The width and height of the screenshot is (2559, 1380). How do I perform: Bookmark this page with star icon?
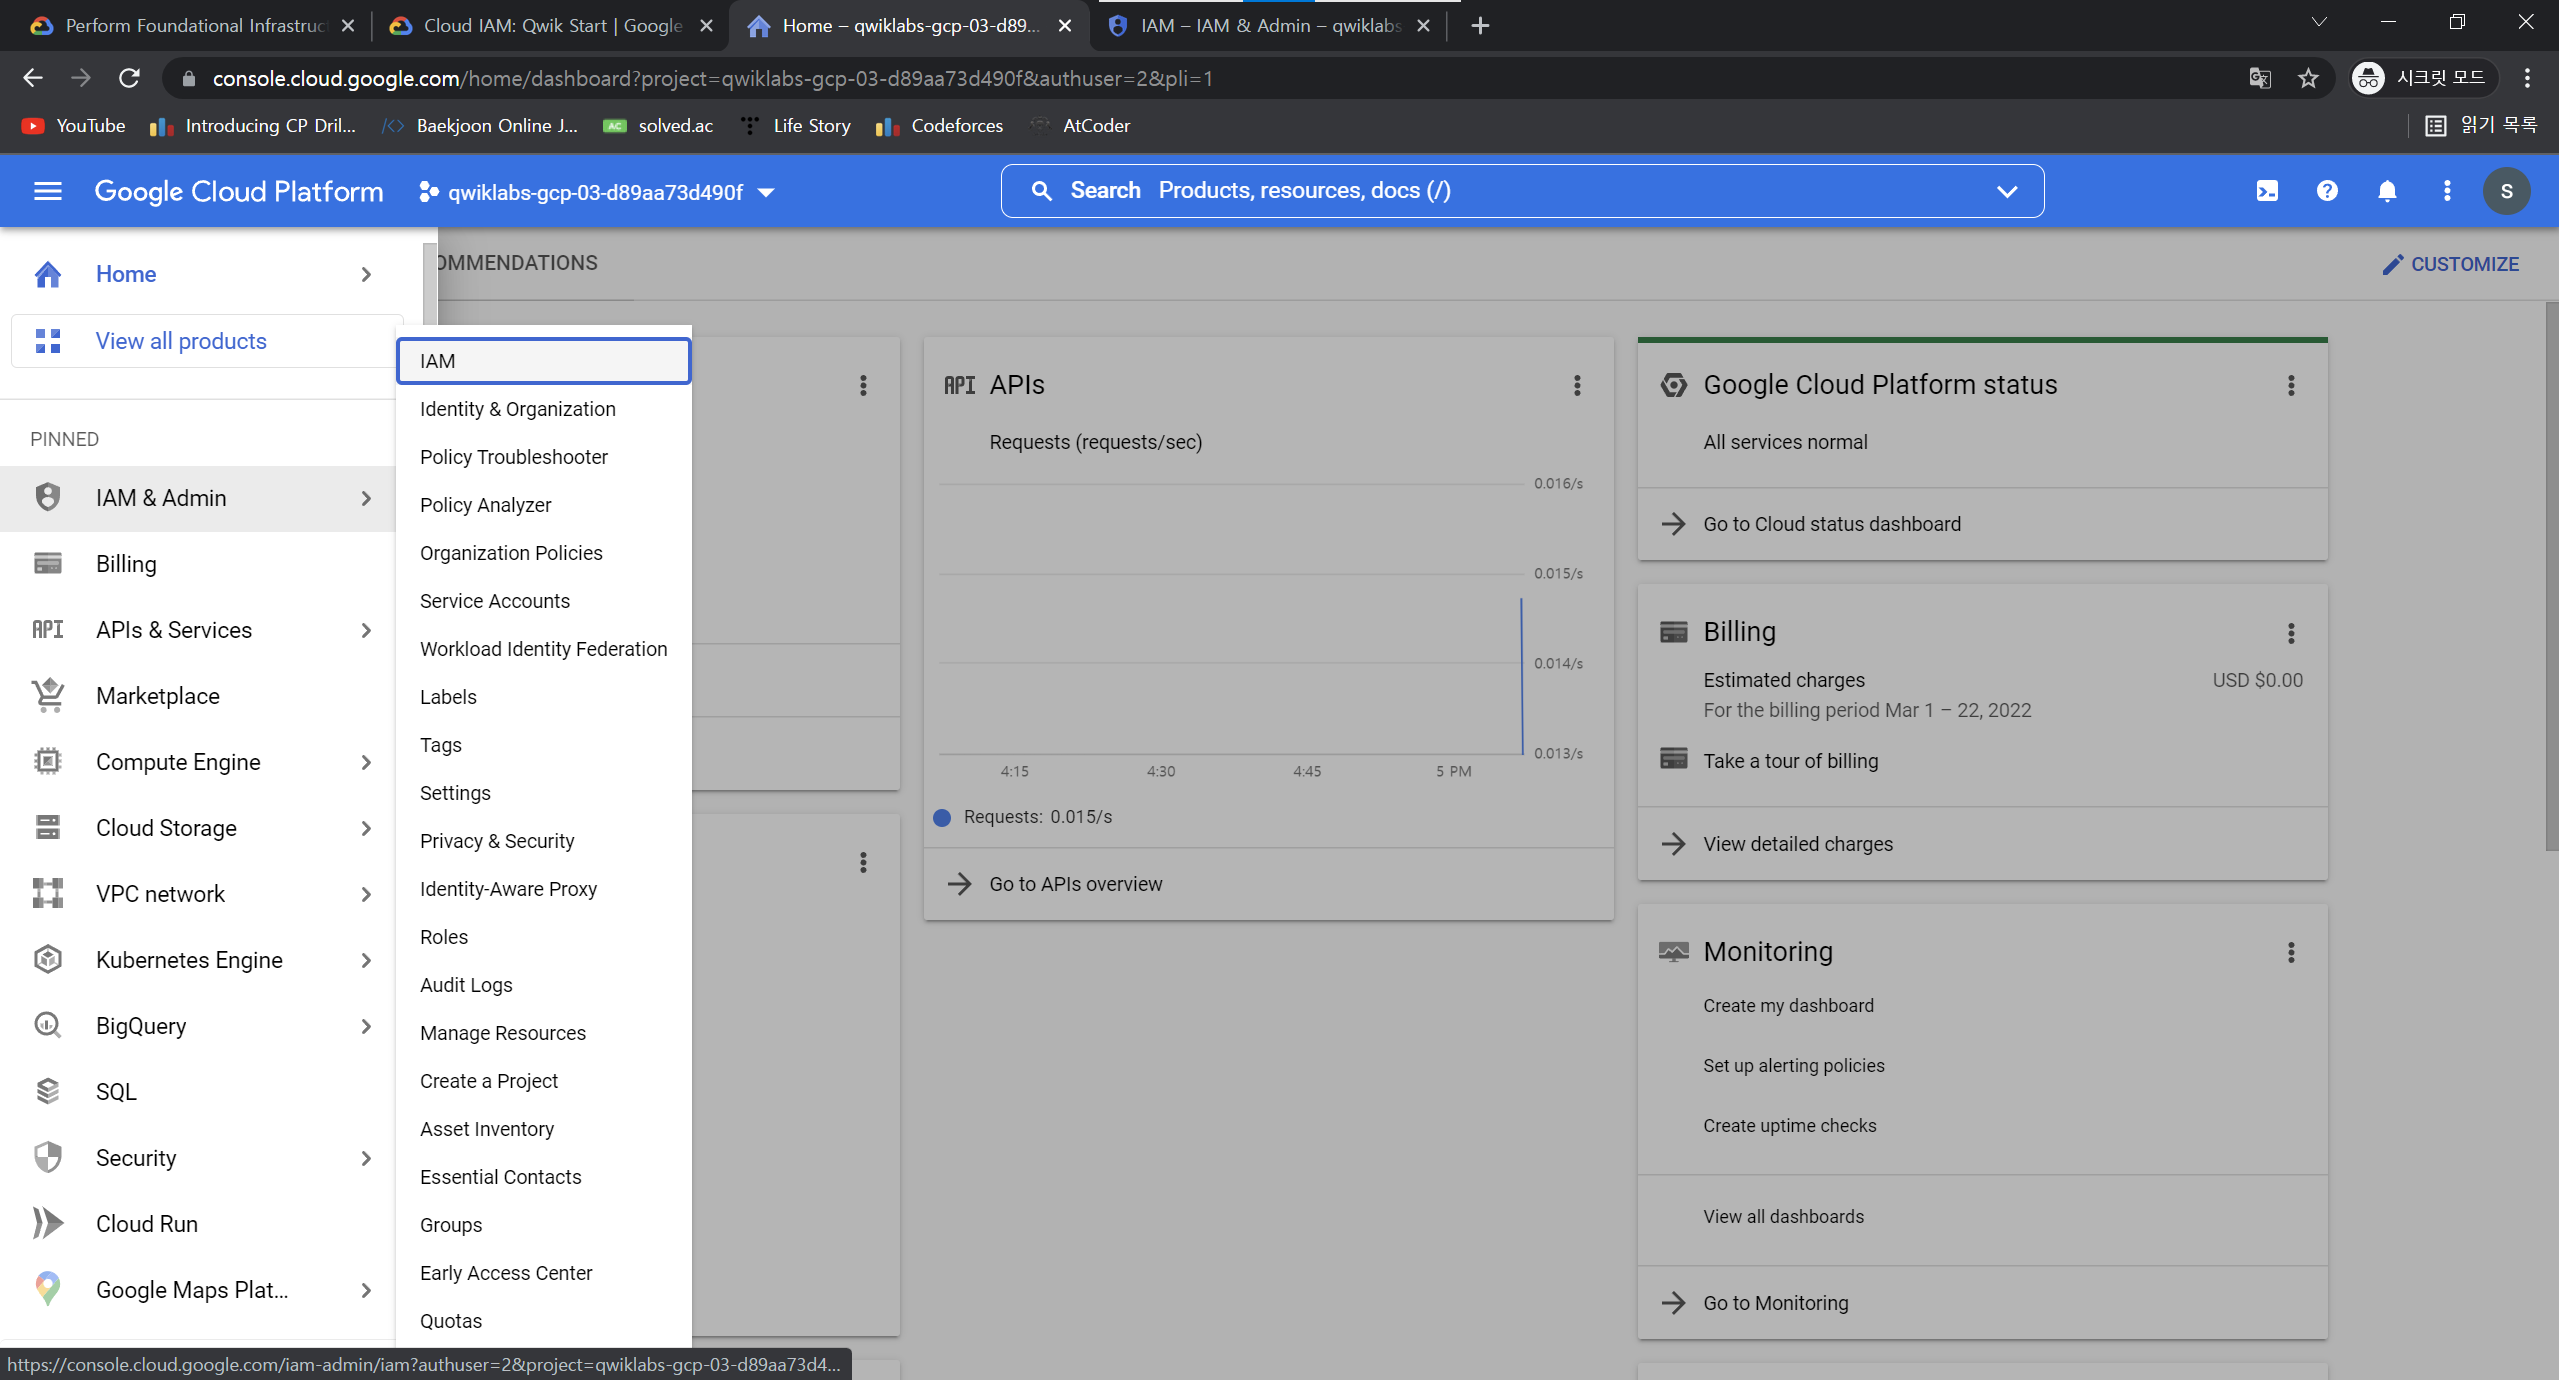(2308, 78)
